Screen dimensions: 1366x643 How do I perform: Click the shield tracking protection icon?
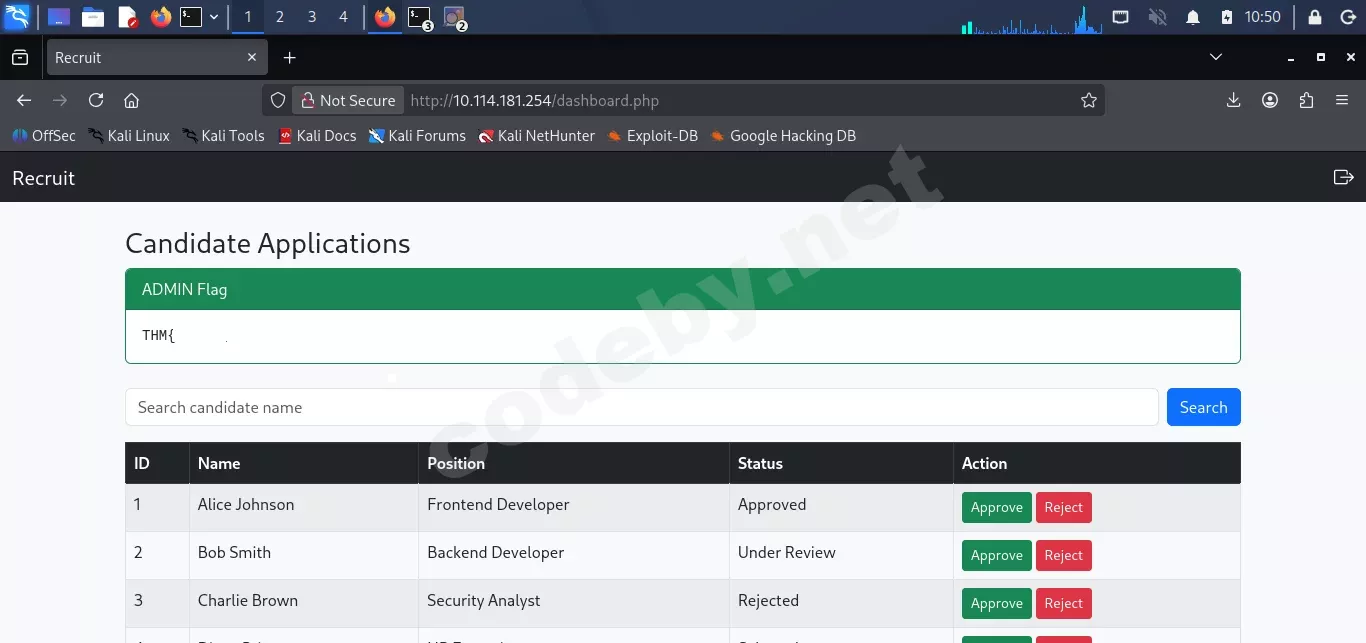[x=279, y=100]
